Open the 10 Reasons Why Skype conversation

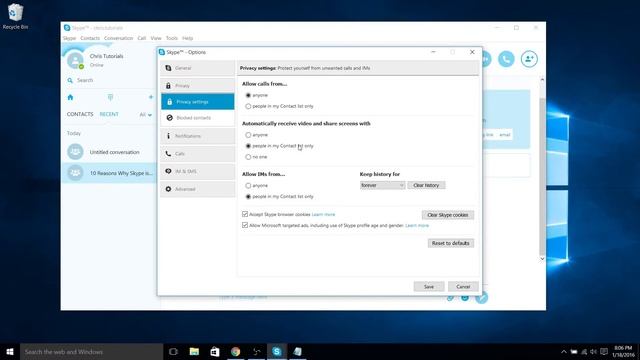pos(109,173)
